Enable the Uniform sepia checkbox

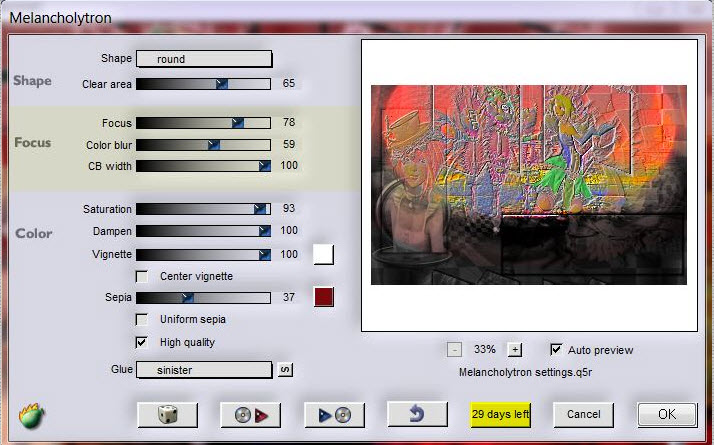[142, 319]
